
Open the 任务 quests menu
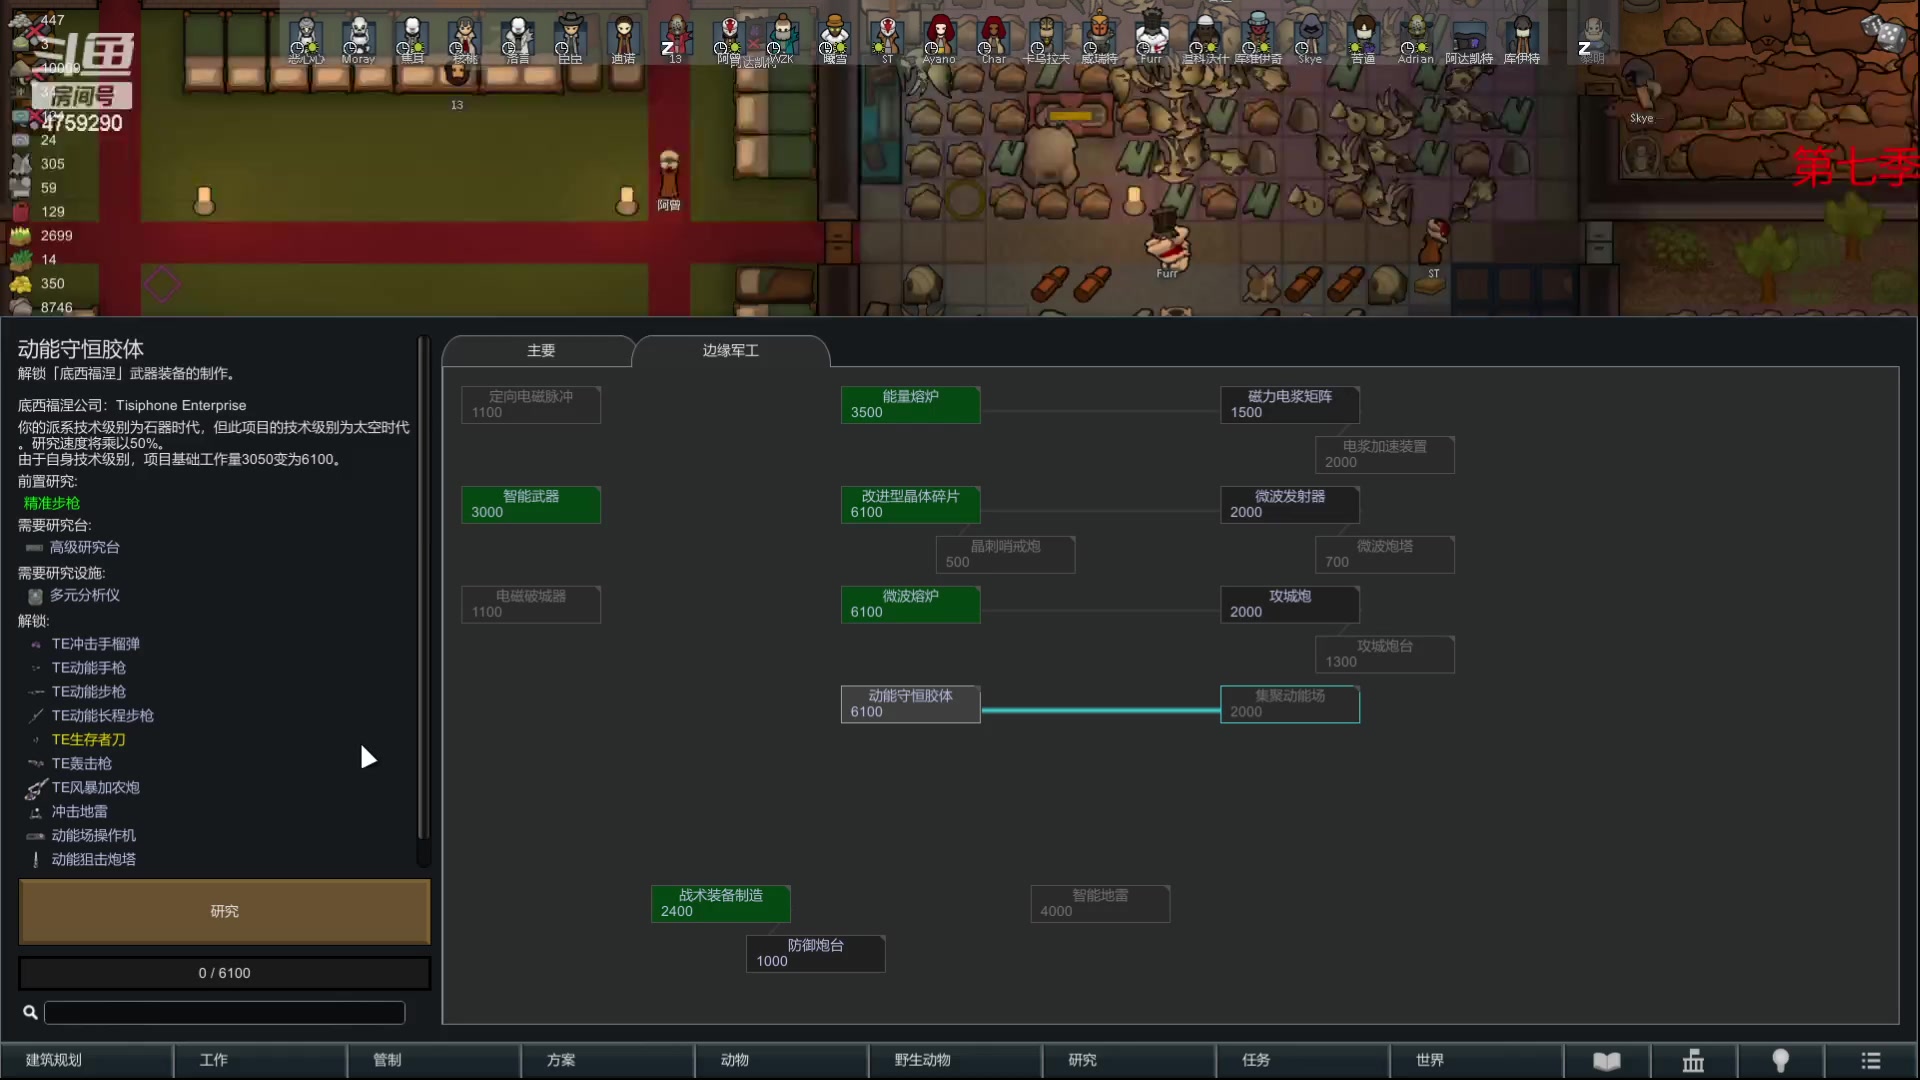[x=1303, y=1060]
